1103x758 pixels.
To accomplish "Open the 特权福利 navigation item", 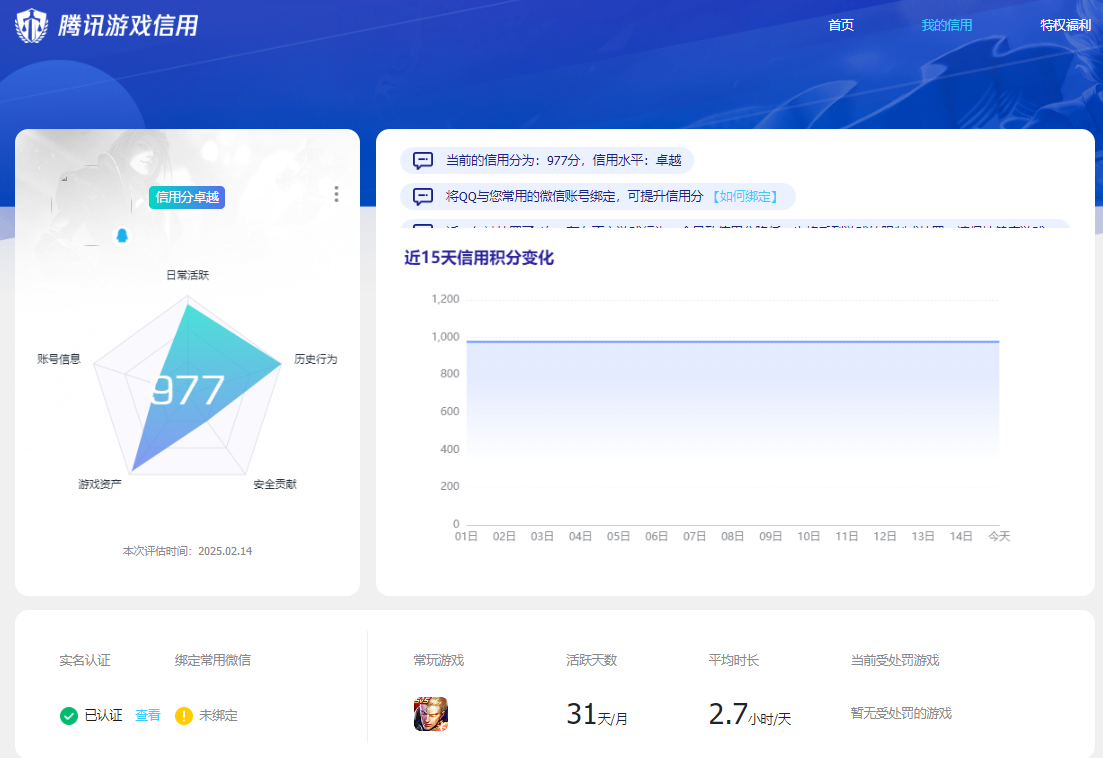I will click(1066, 25).
